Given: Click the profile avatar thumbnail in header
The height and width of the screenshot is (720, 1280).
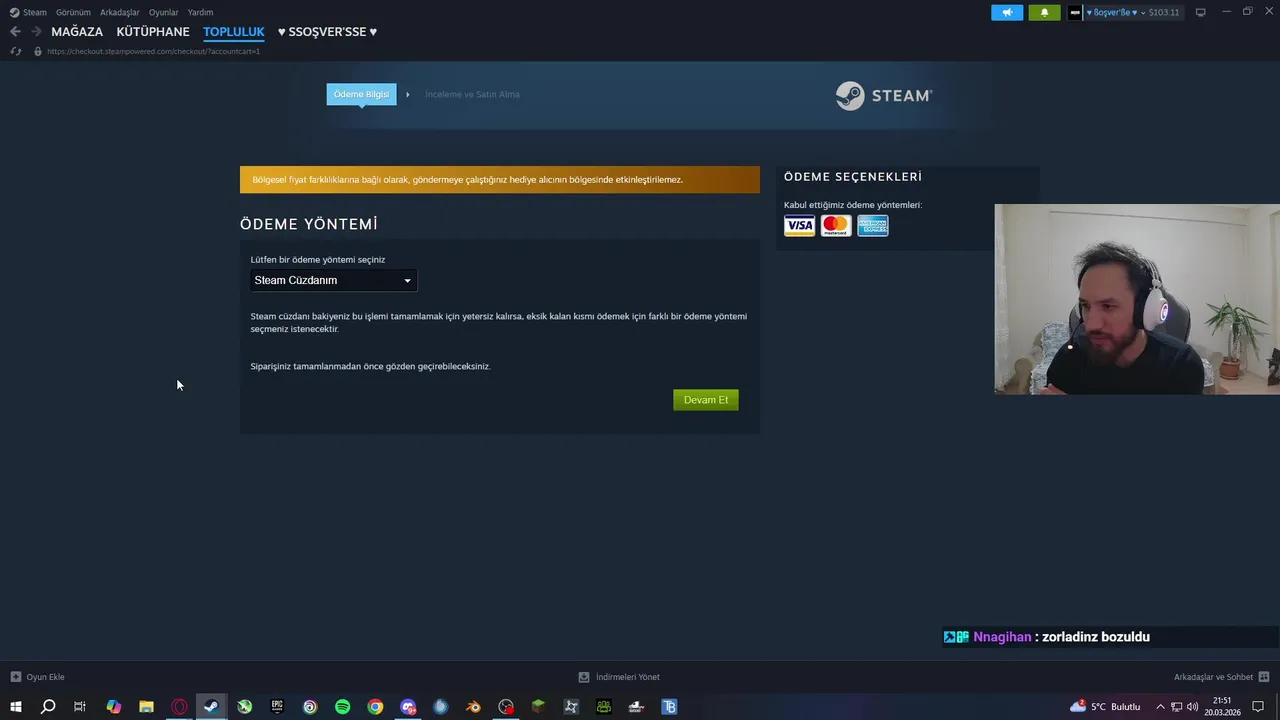Looking at the screenshot, I should pos(1075,12).
